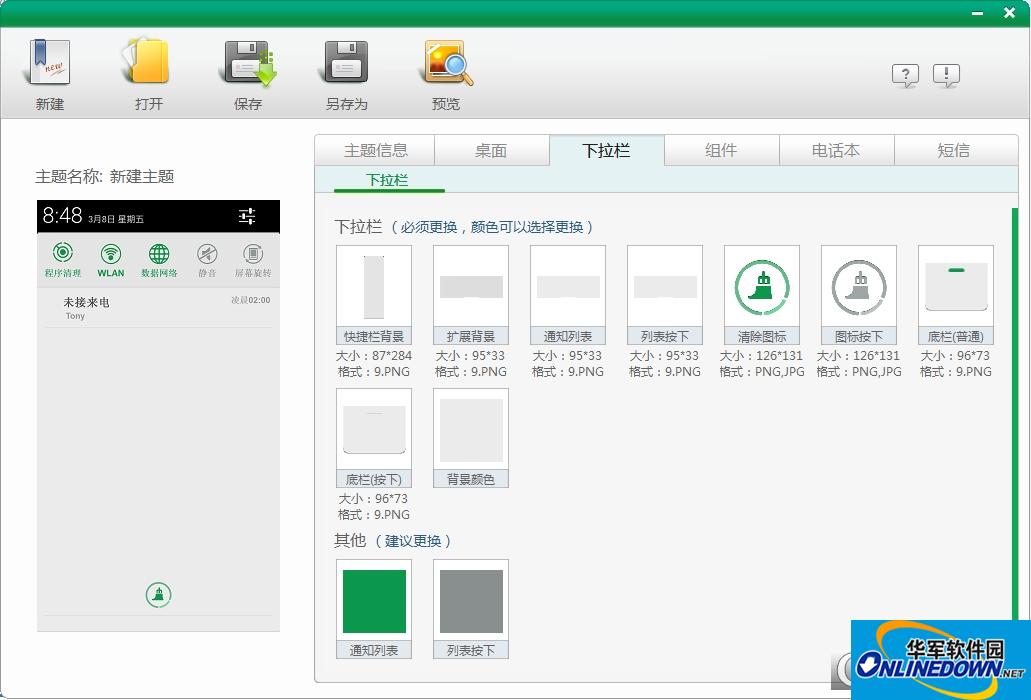Open 预览 (Preview) magnifier icon

(x=446, y=63)
